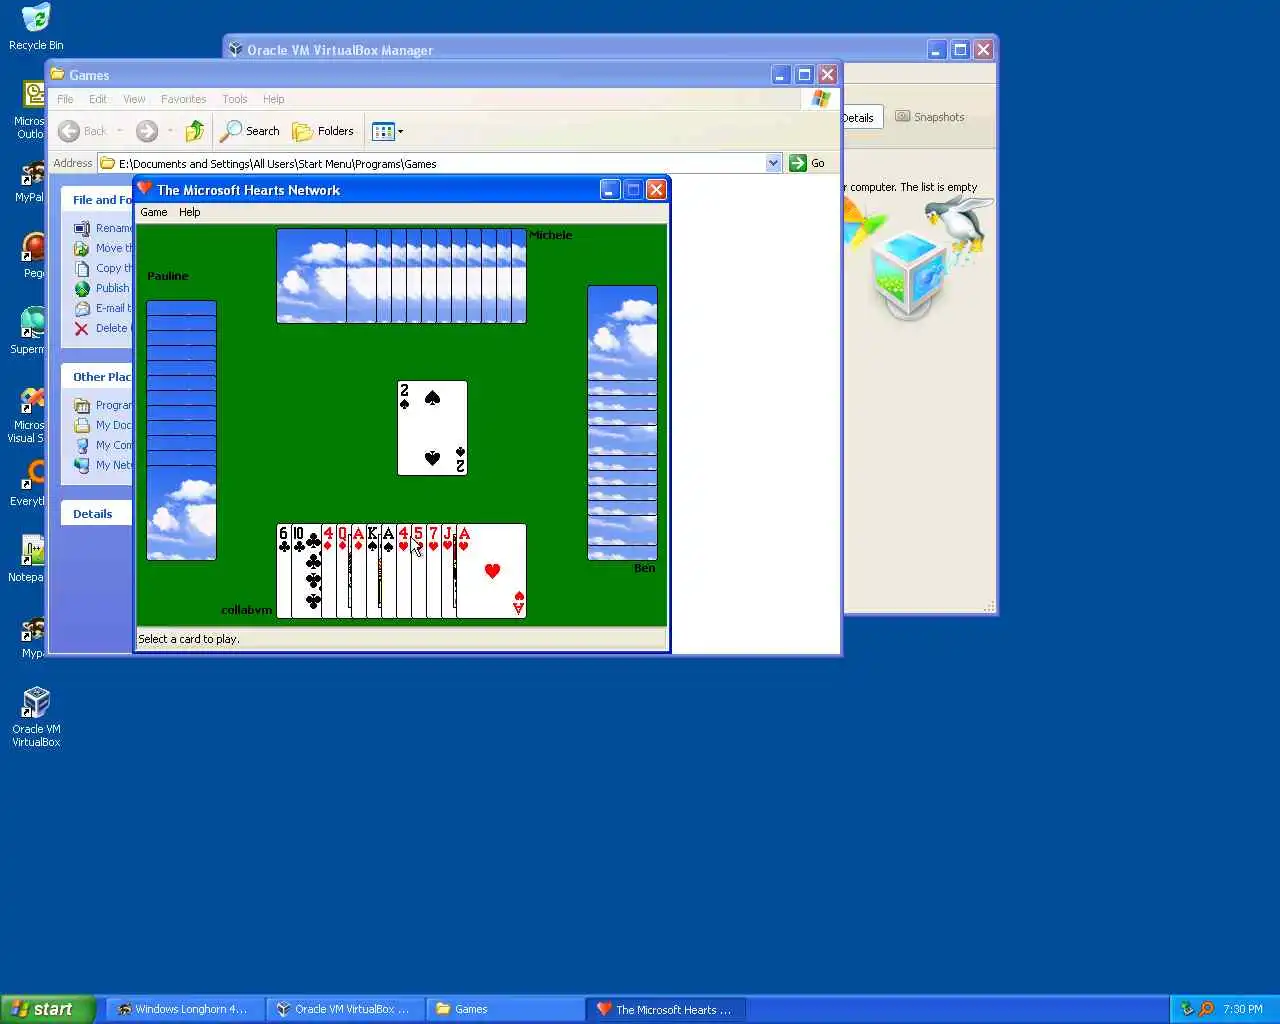Viewport: 1280px width, 1024px height.
Task: Open Programs link under Other Places
Action: (x=102, y=405)
